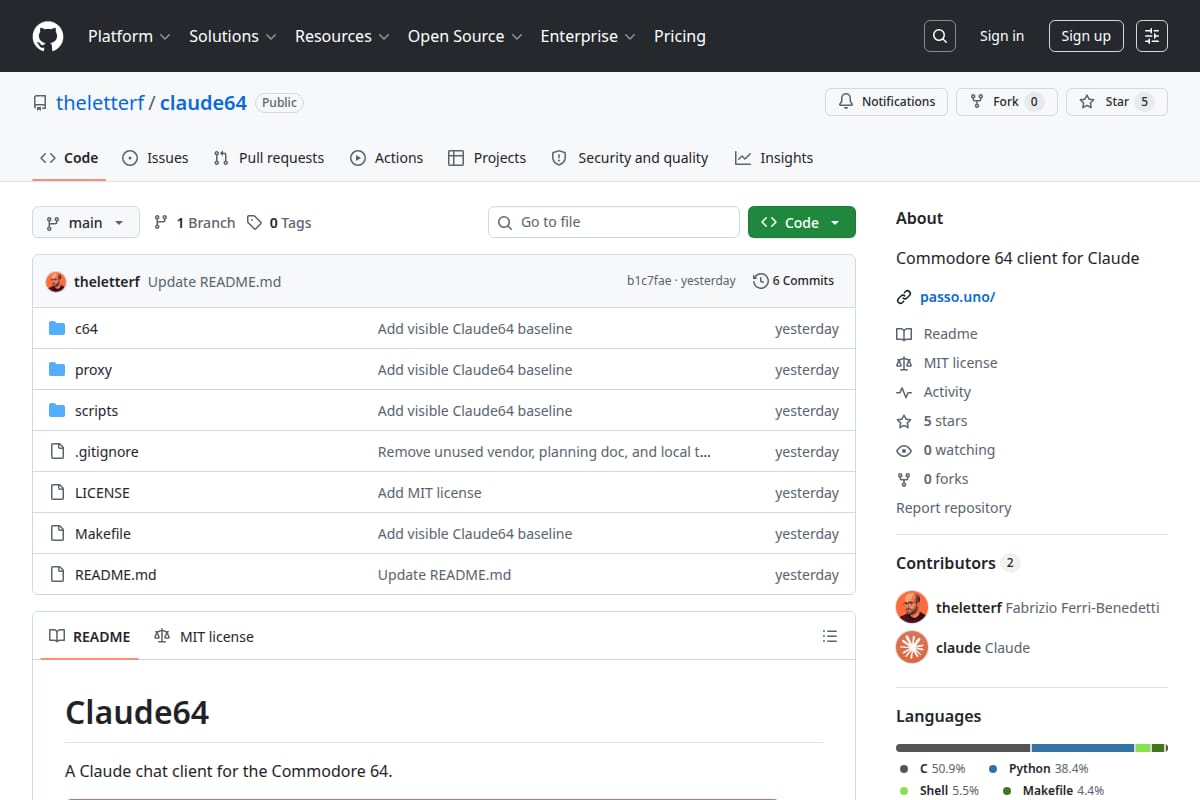The height and width of the screenshot is (800, 1200).
Task: Expand the Resources menu
Action: 341,36
